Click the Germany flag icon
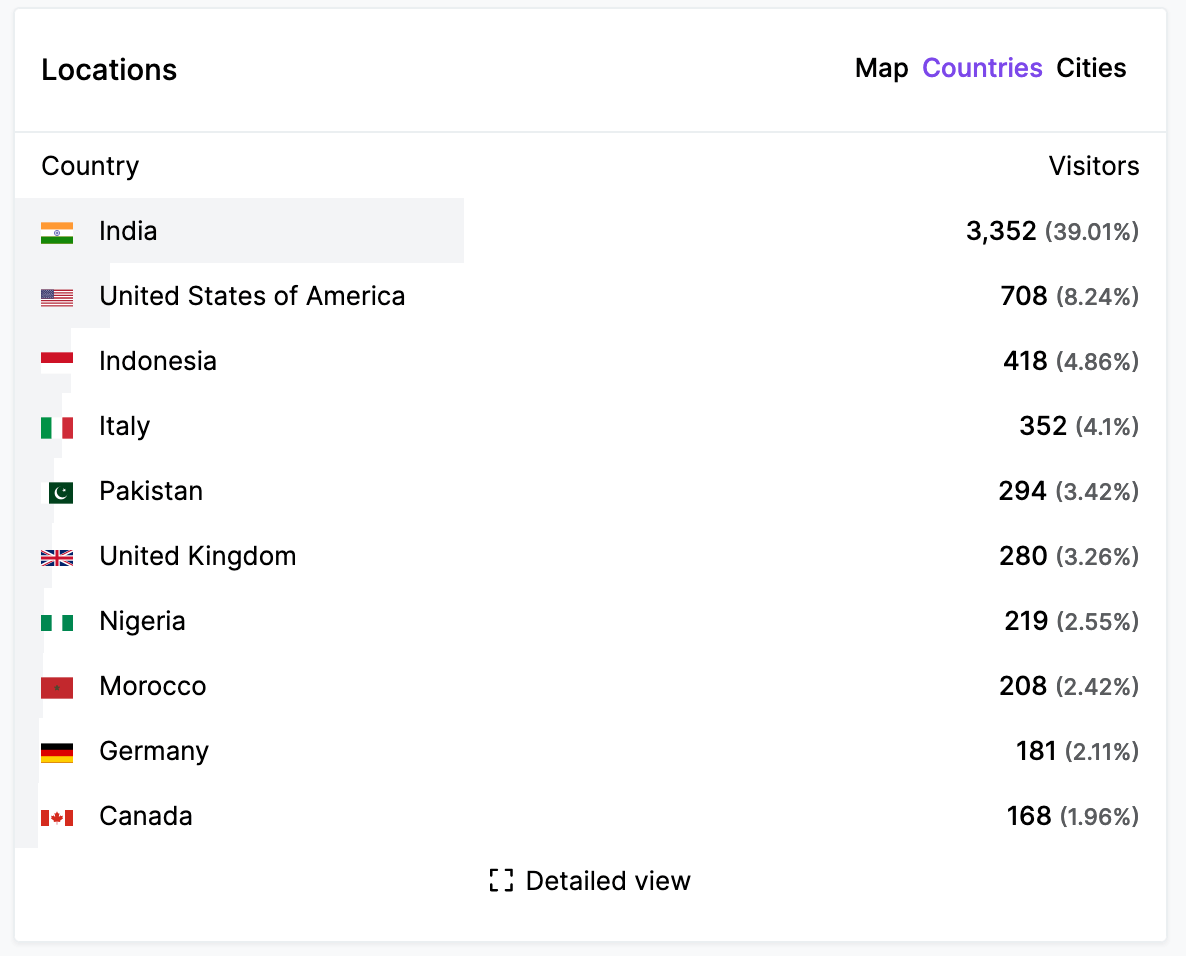 pos(57,751)
